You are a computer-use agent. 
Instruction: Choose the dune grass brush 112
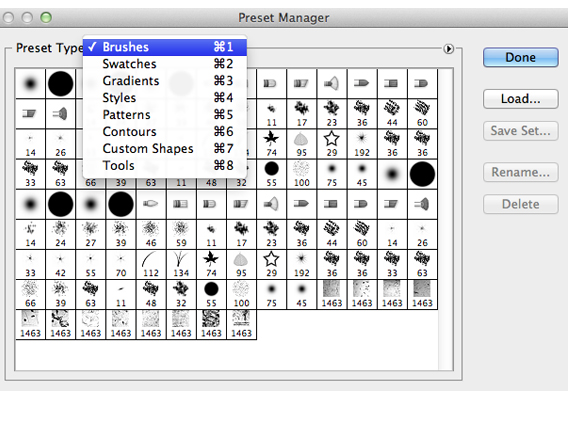click(x=151, y=264)
